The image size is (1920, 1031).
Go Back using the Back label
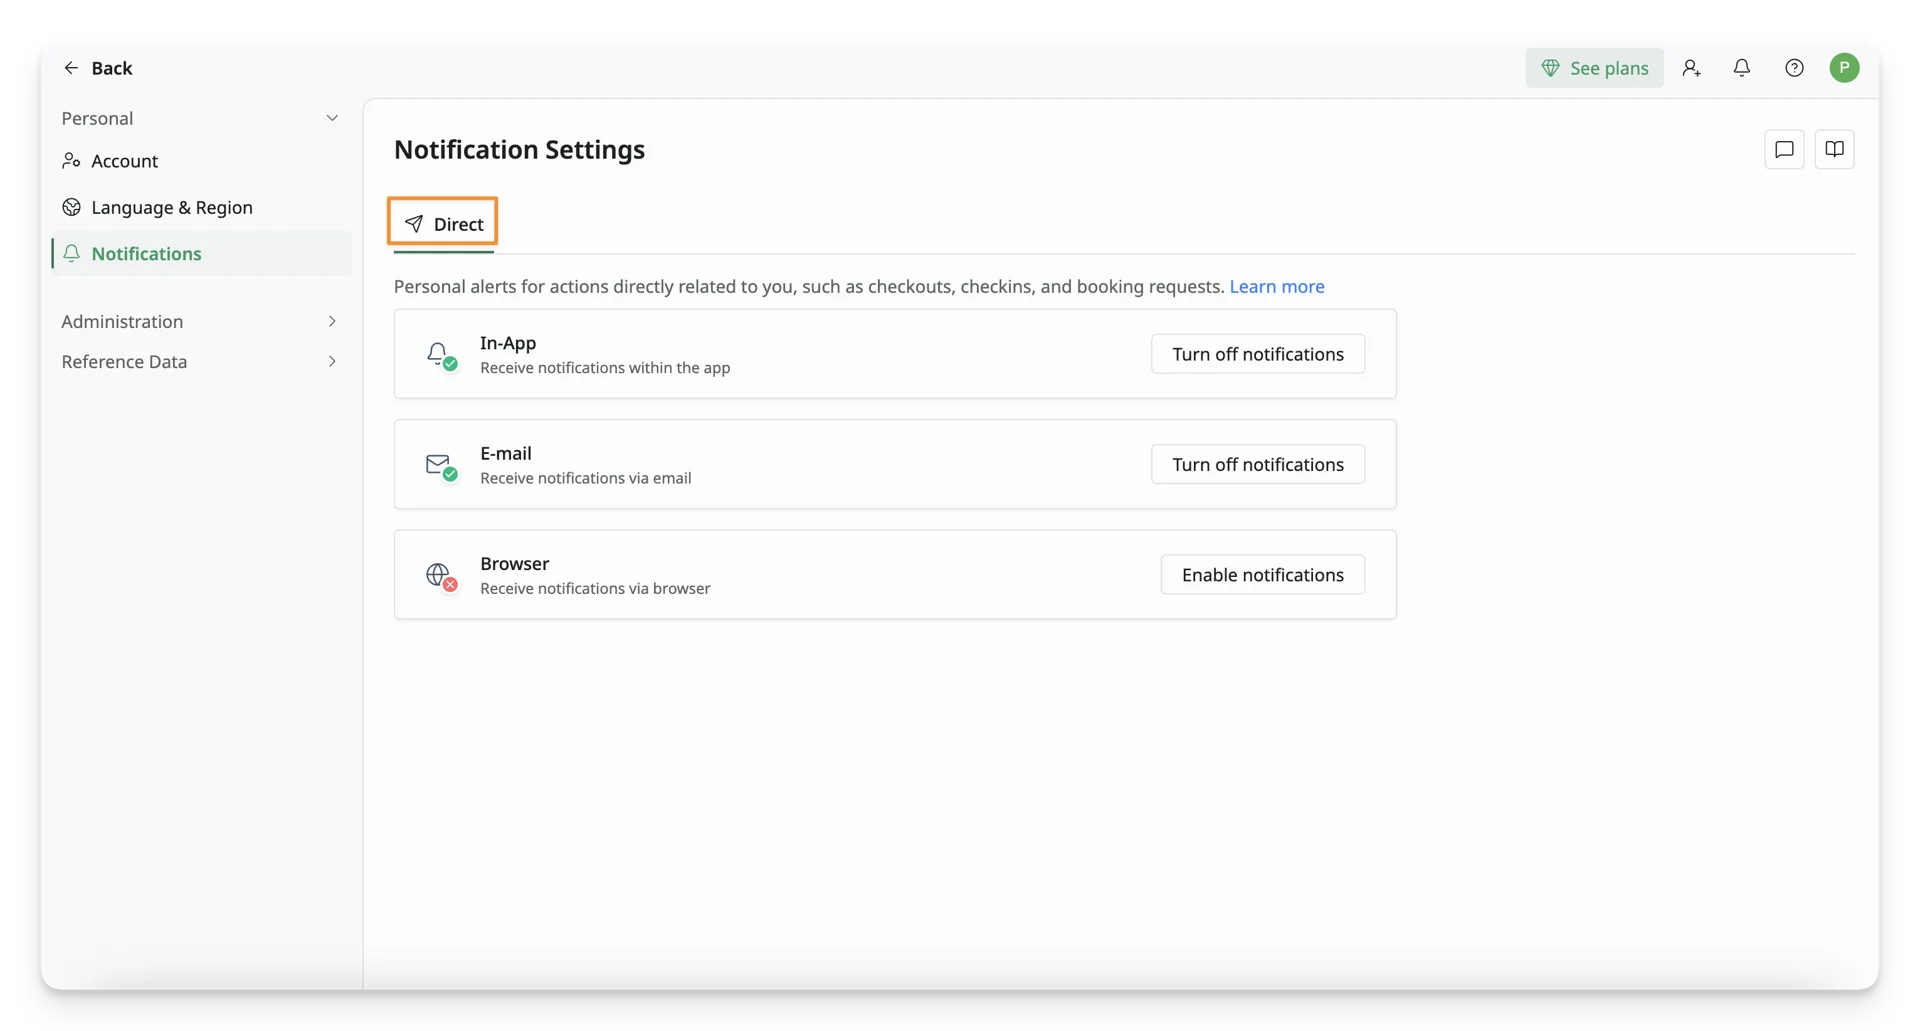[x=112, y=68]
